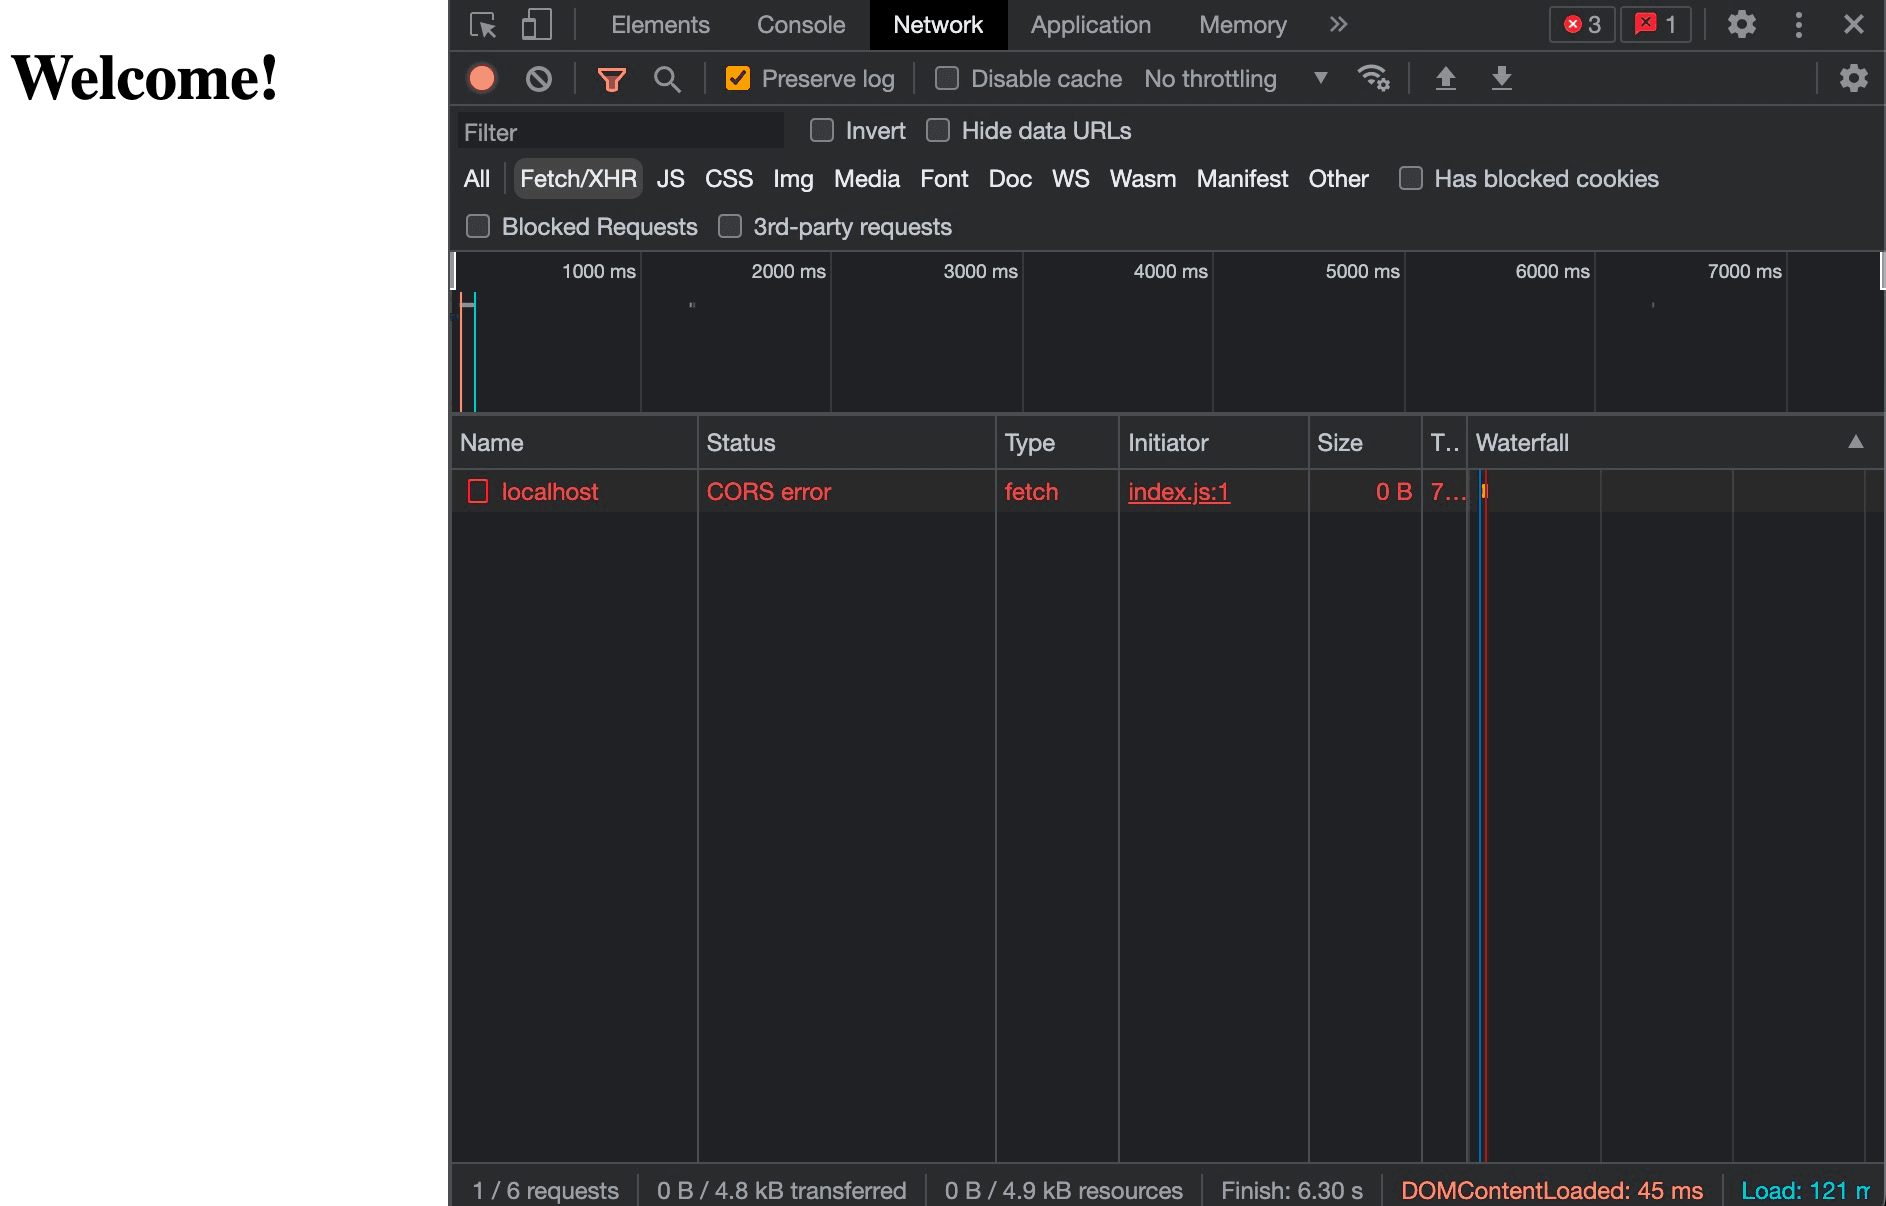Open the 1 issue counter
Image resolution: width=1886 pixels, height=1206 pixels.
(1655, 24)
